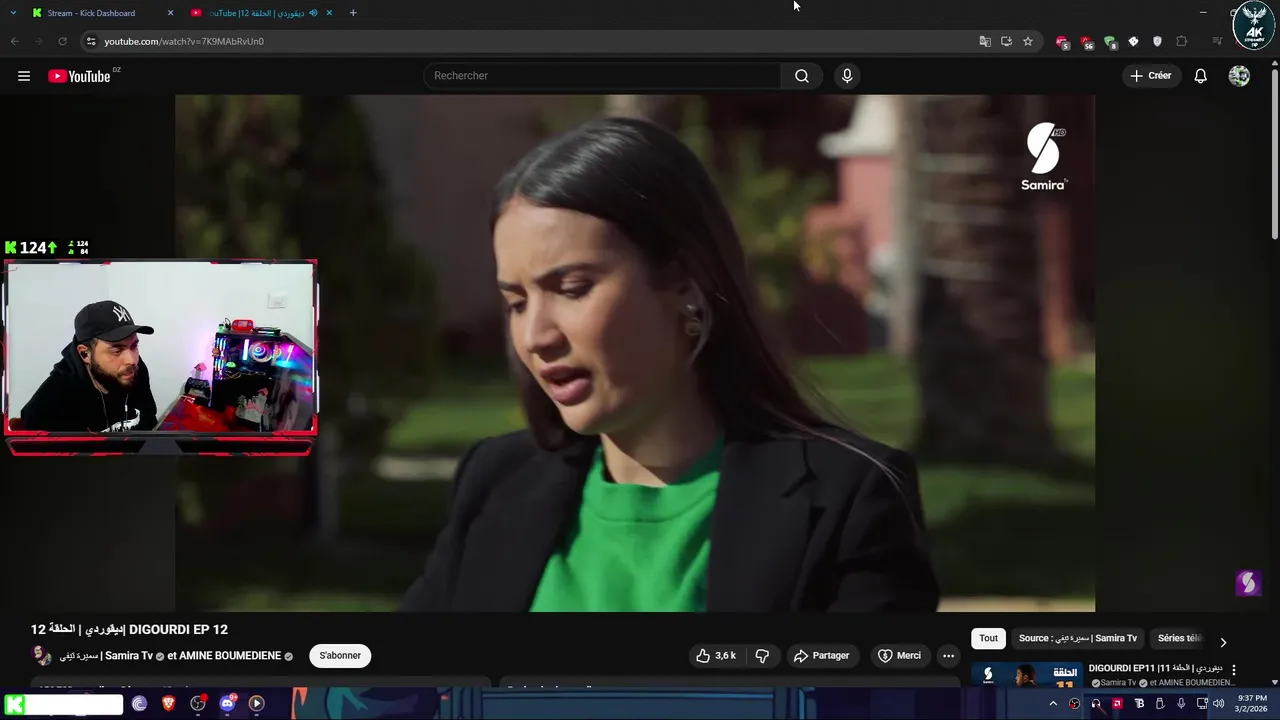Click the address bar URL youtube.com/watch
Image resolution: width=1280 pixels, height=720 pixels.
pyautogui.click(x=184, y=41)
